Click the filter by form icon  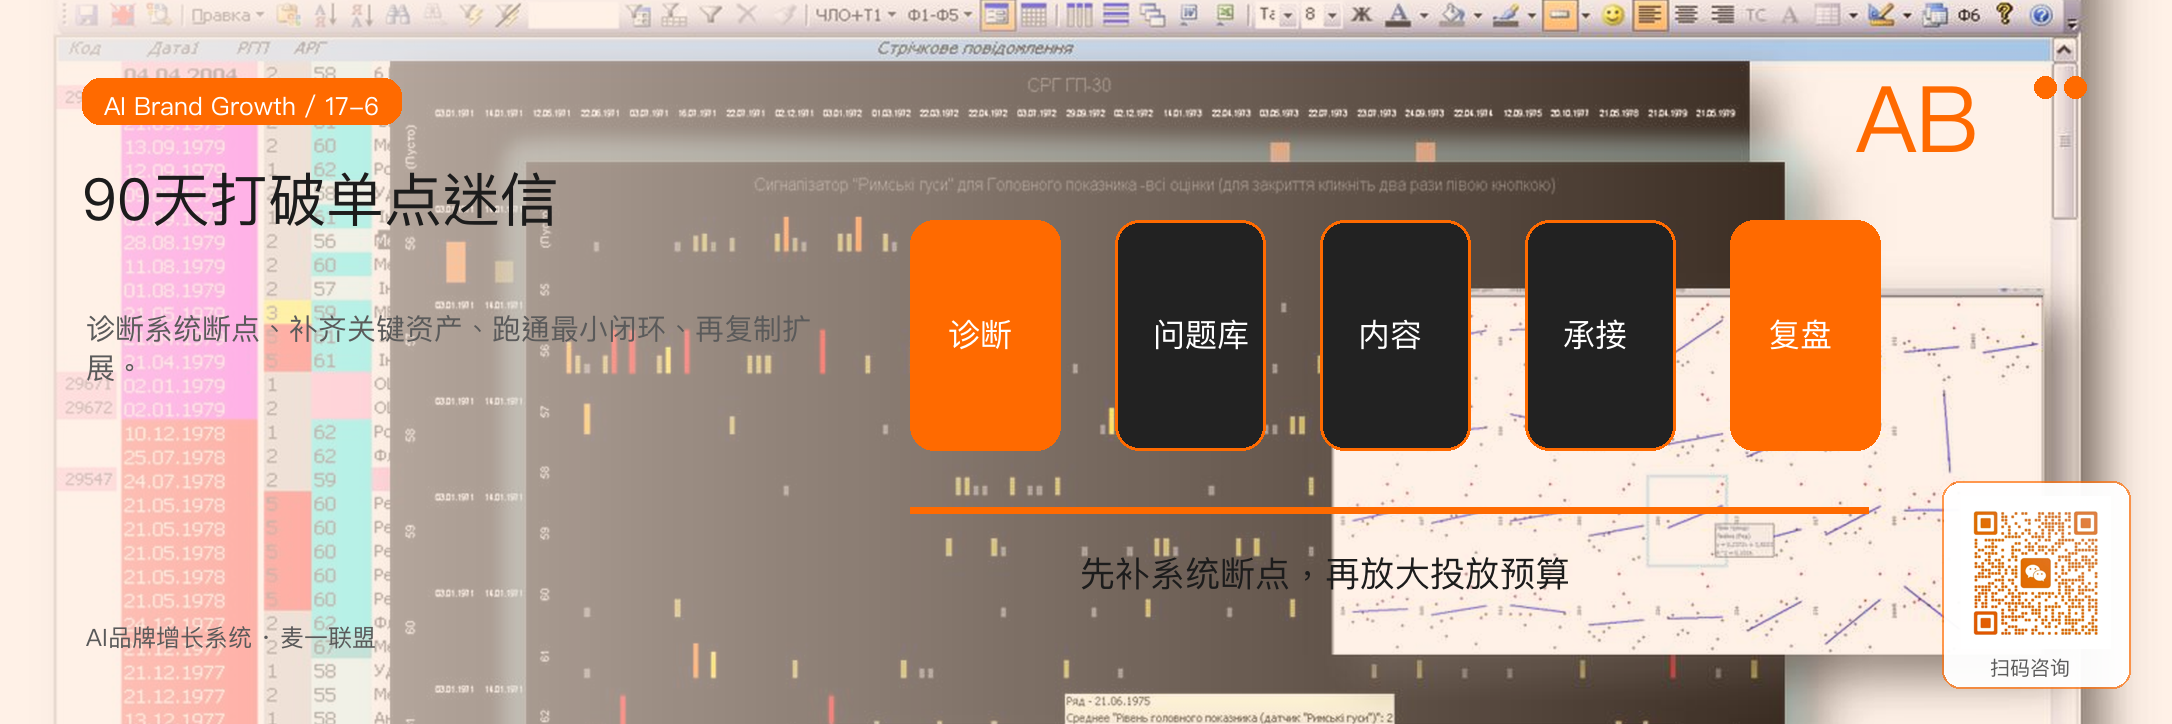click(638, 14)
